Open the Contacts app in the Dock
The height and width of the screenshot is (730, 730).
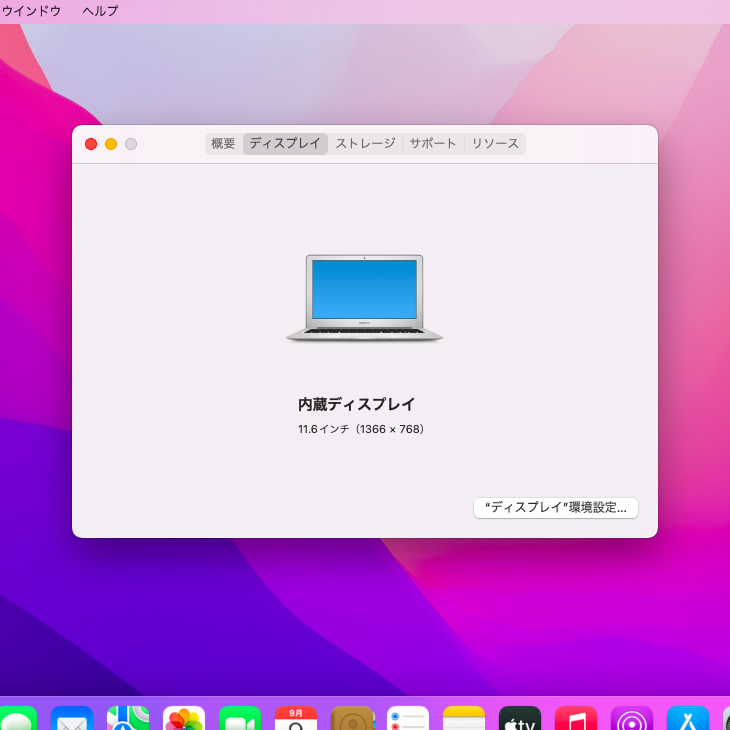pyautogui.click(x=352, y=718)
